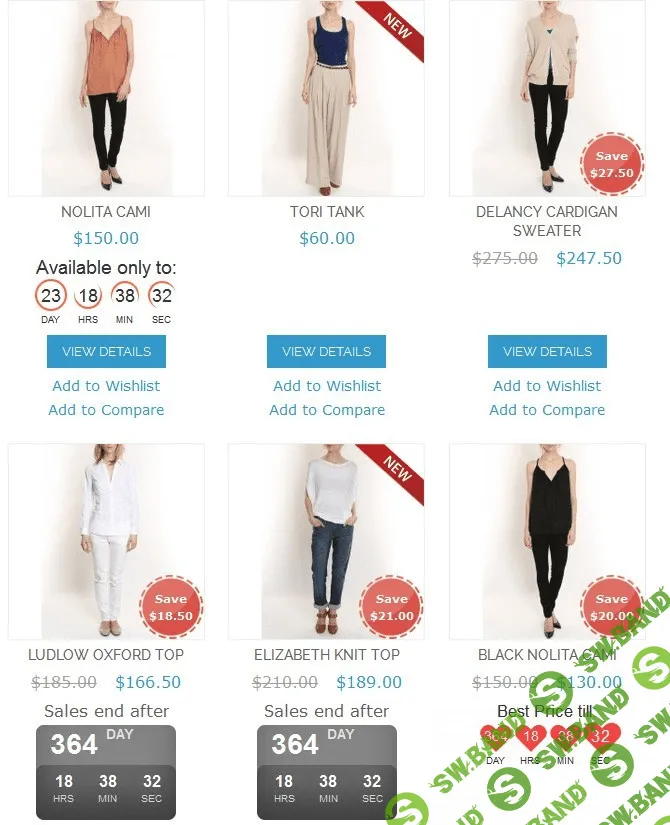The width and height of the screenshot is (670, 825).
Task: Open the Delancy Cardigan Sweater title link
Action: 547,221
